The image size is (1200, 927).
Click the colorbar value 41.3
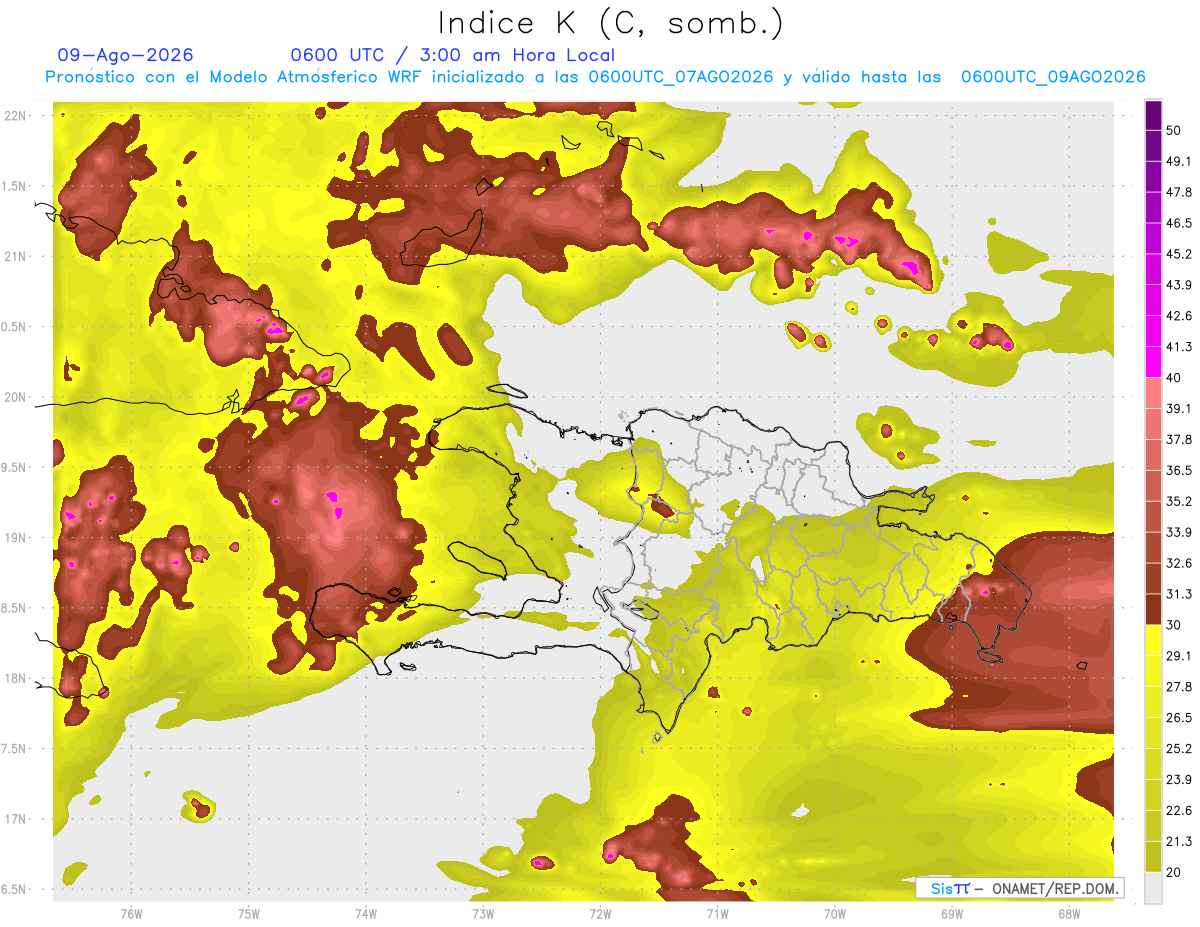pos(1179,347)
